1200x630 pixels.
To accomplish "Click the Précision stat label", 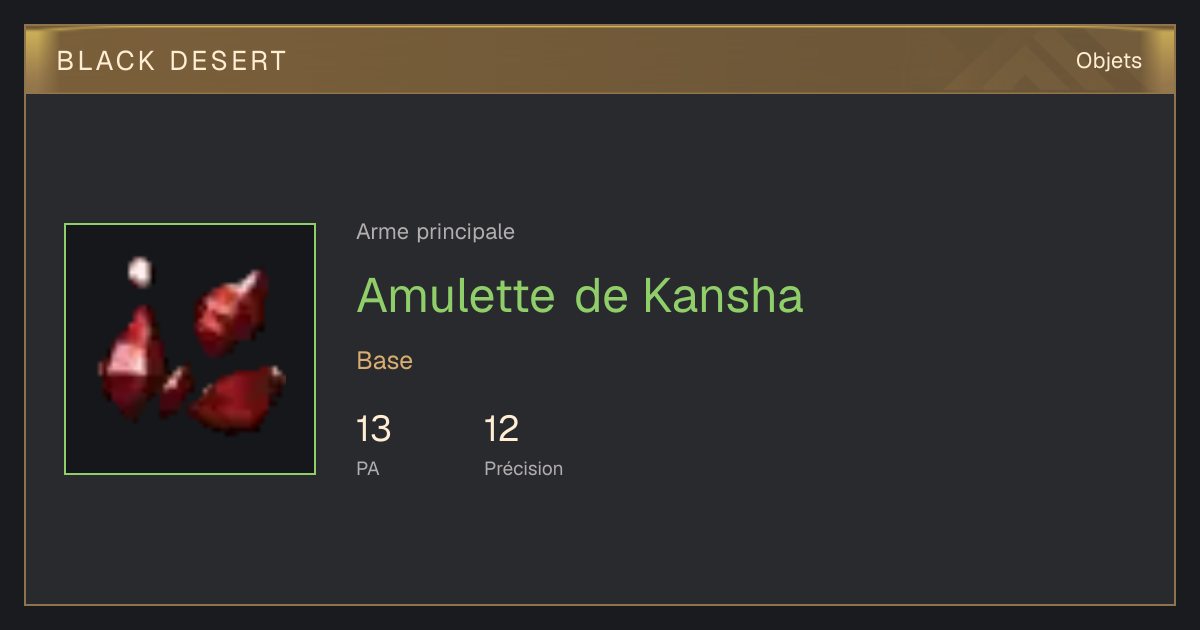I will (524, 468).
